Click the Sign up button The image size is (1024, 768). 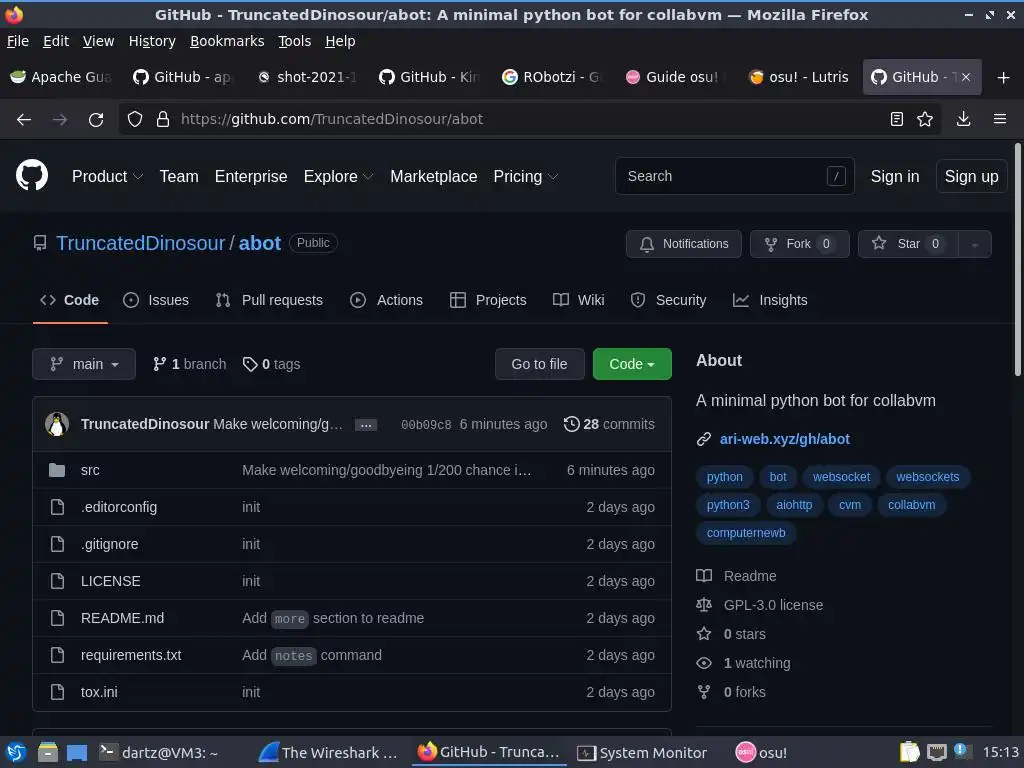pyautogui.click(x=971, y=176)
